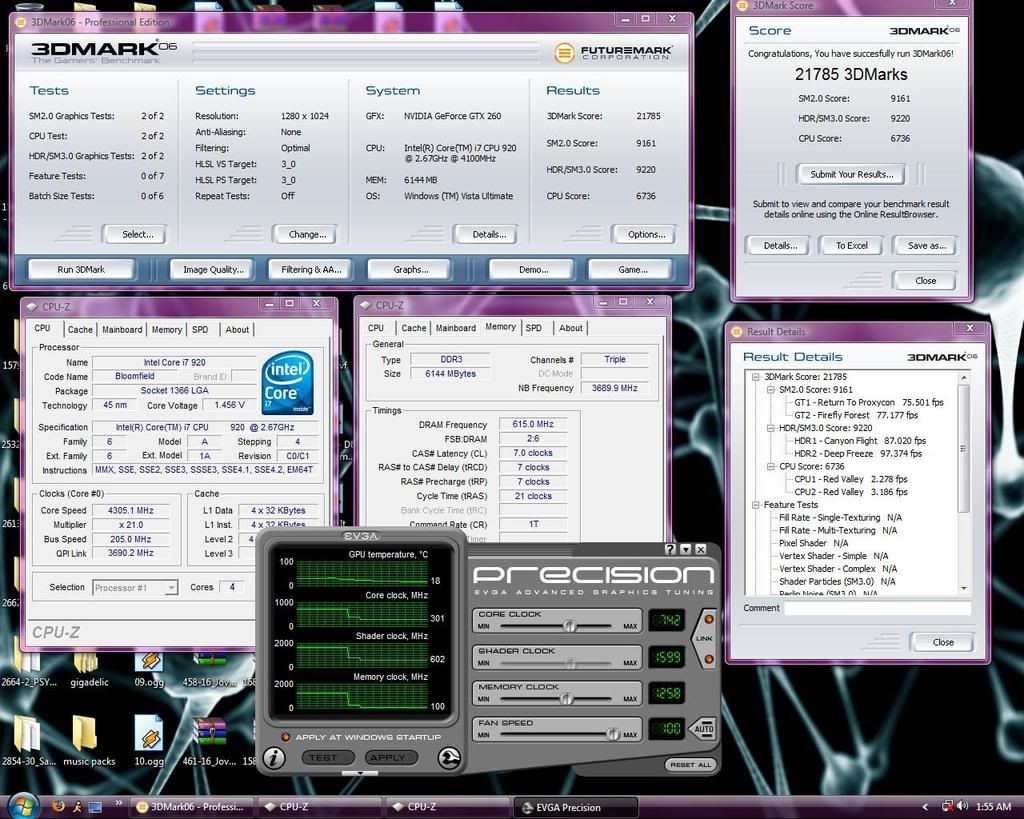Image resolution: width=1024 pixels, height=819 pixels.
Task: Click the Futuremark logo in 3DMark06
Action: click(612, 53)
